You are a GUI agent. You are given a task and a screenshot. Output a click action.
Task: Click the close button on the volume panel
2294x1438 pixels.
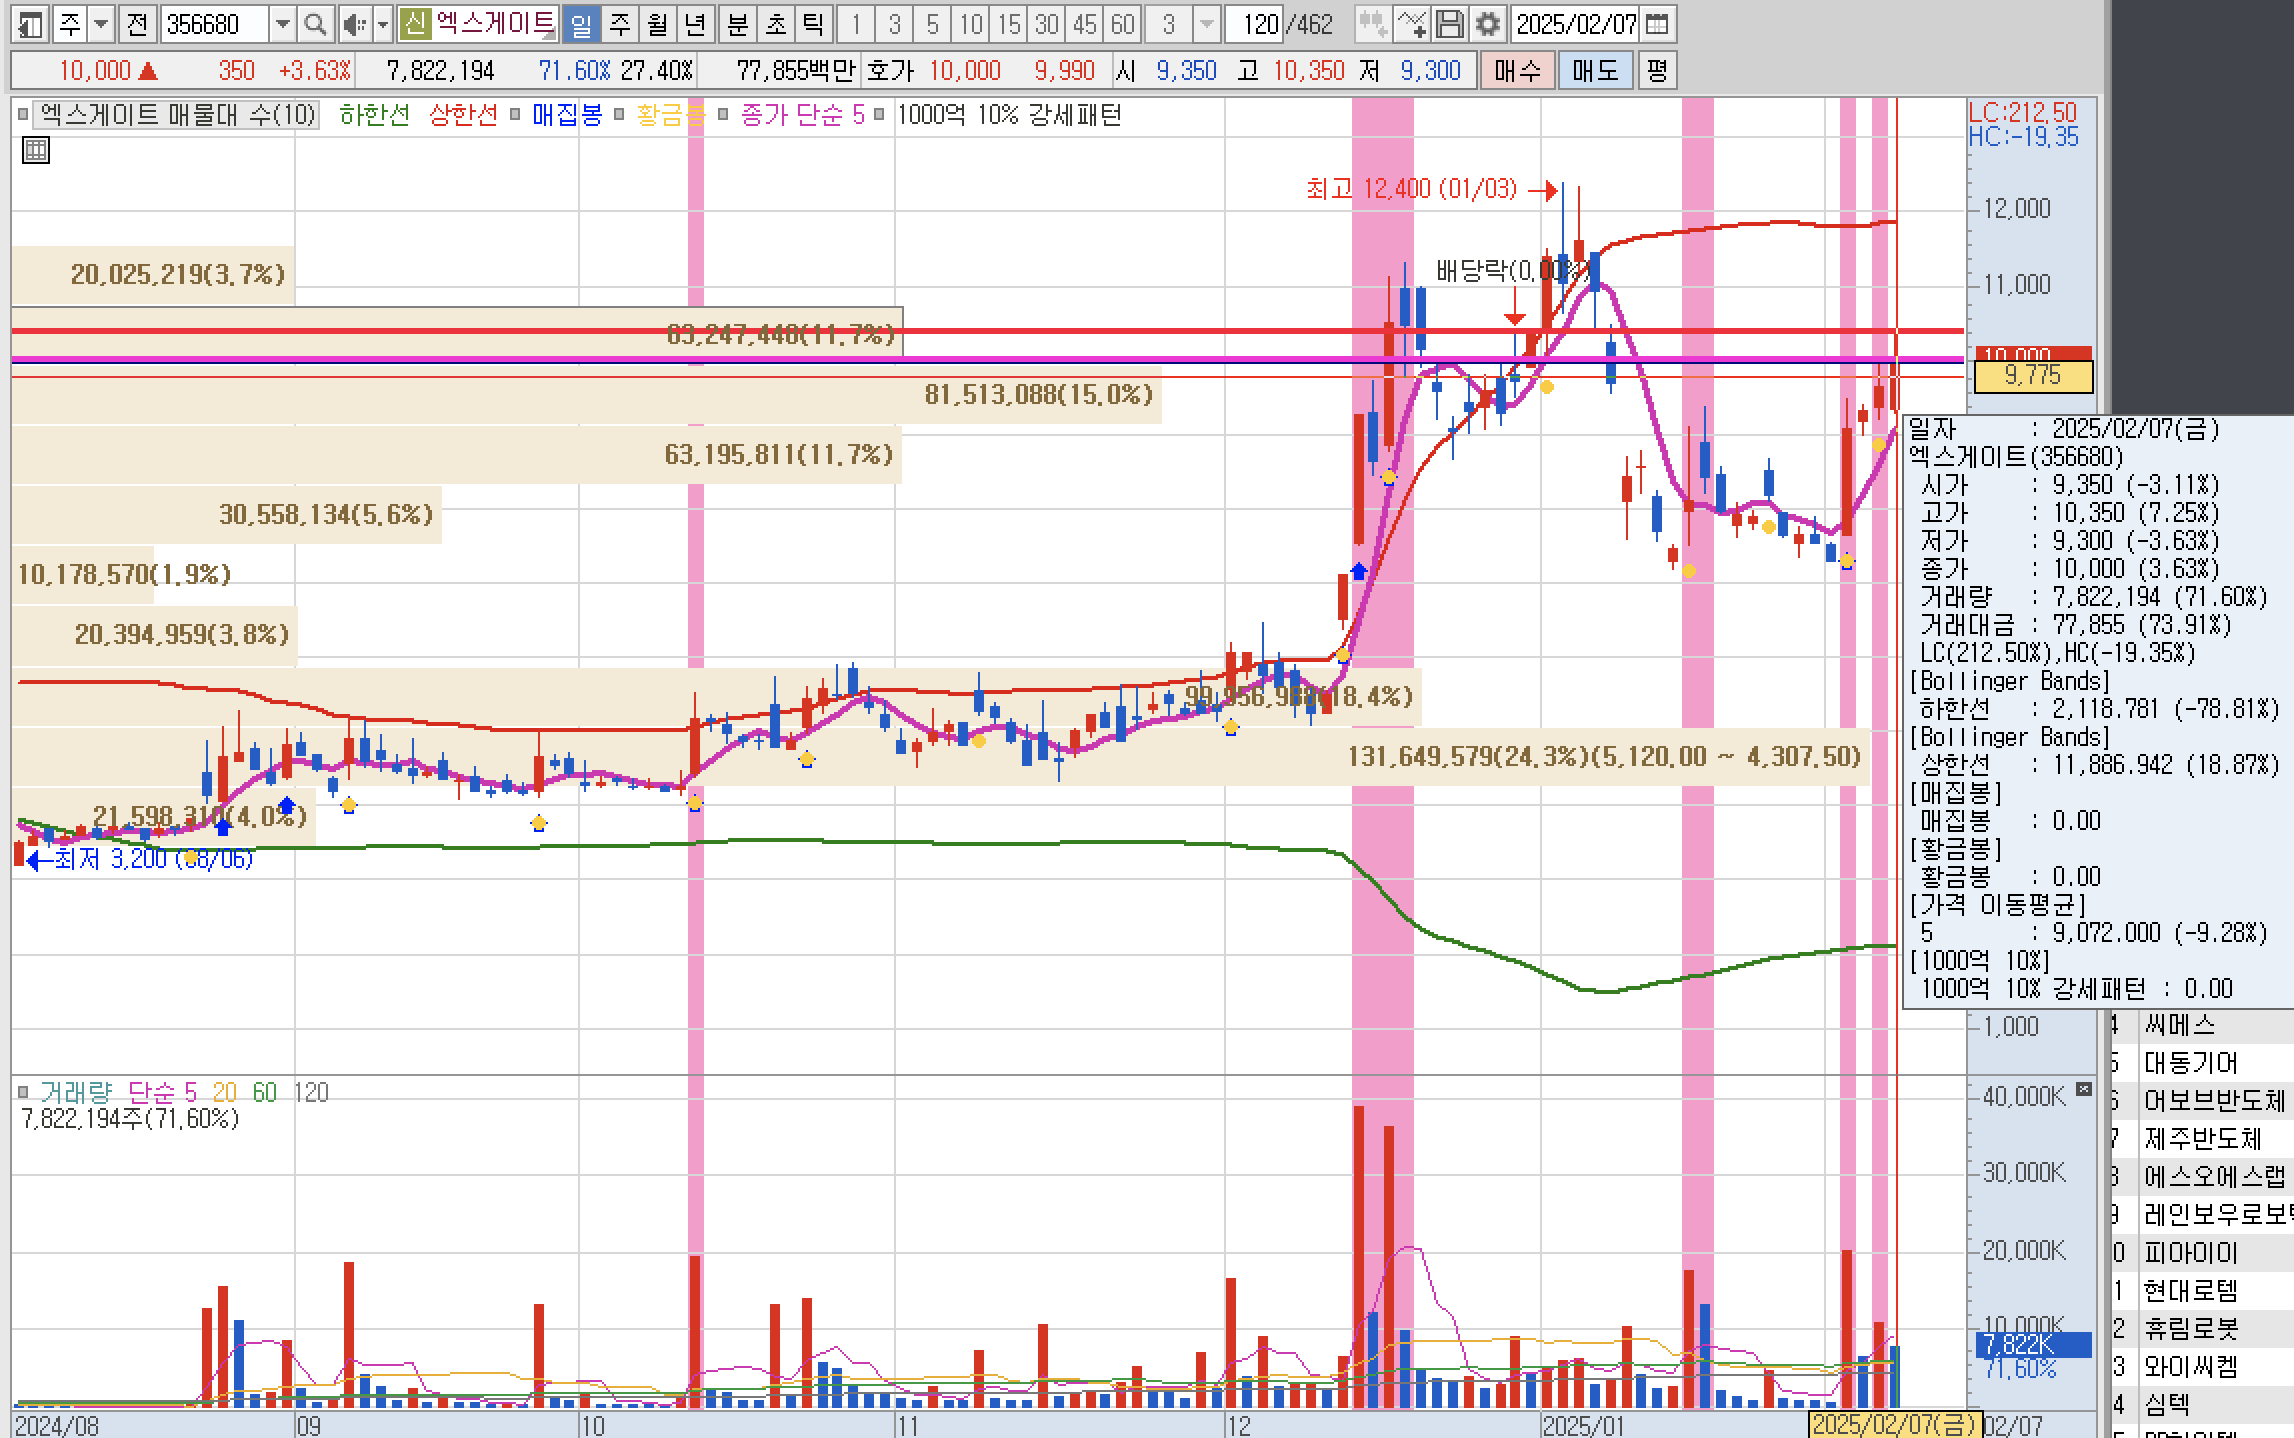pos(2083,1089)
